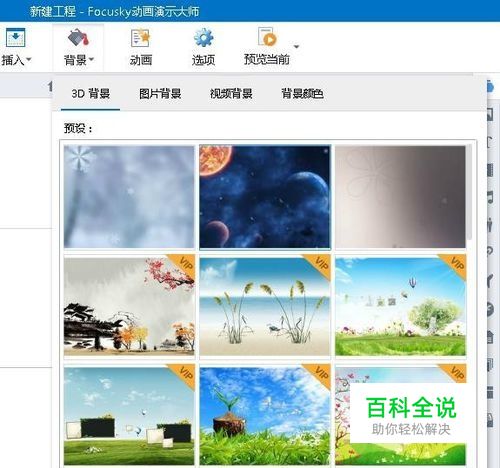
Task: Click the 预览当前 toolbar label
Action: [x=267, y=59]
